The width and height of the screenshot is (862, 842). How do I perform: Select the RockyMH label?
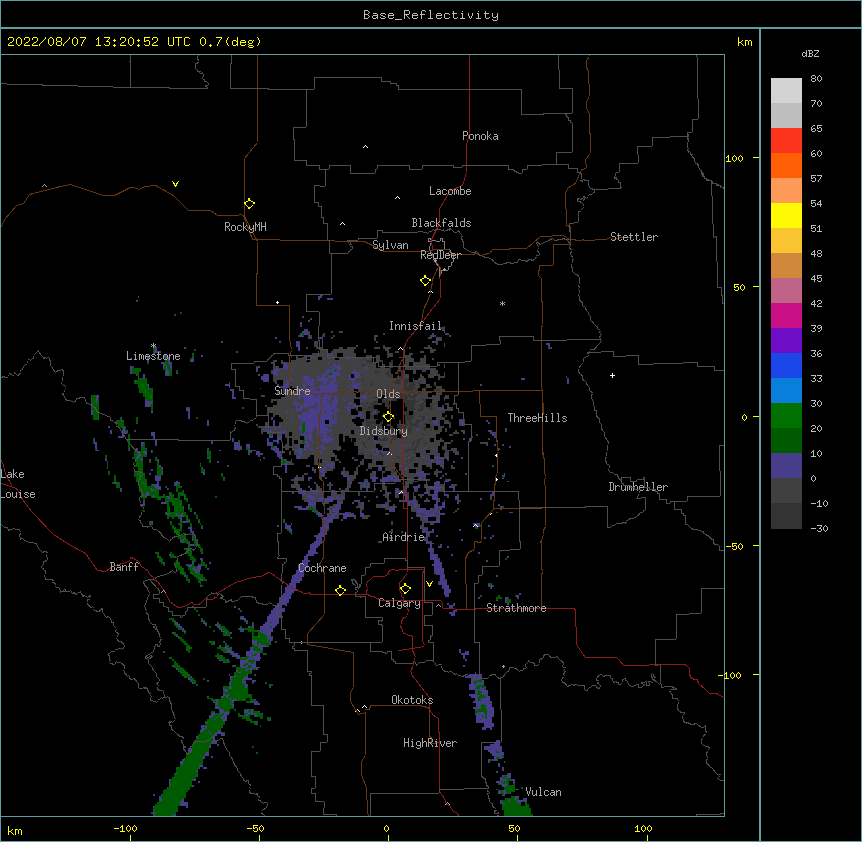tap(245, 227)
